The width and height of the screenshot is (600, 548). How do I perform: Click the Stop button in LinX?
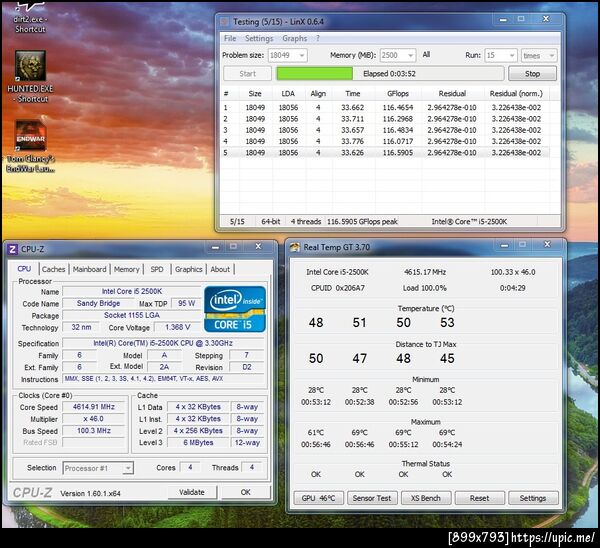[532, 74]
